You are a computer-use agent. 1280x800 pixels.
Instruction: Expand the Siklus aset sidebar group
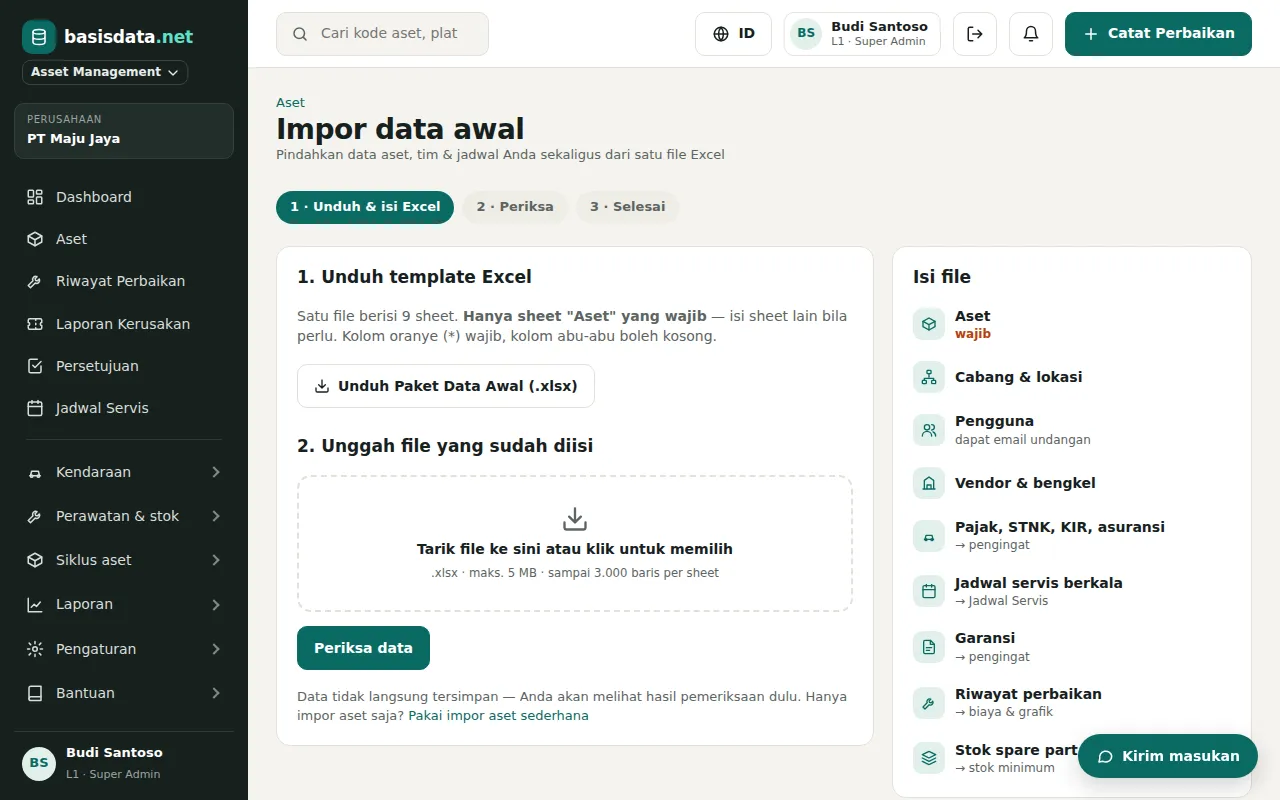click(x=124, y=560)
